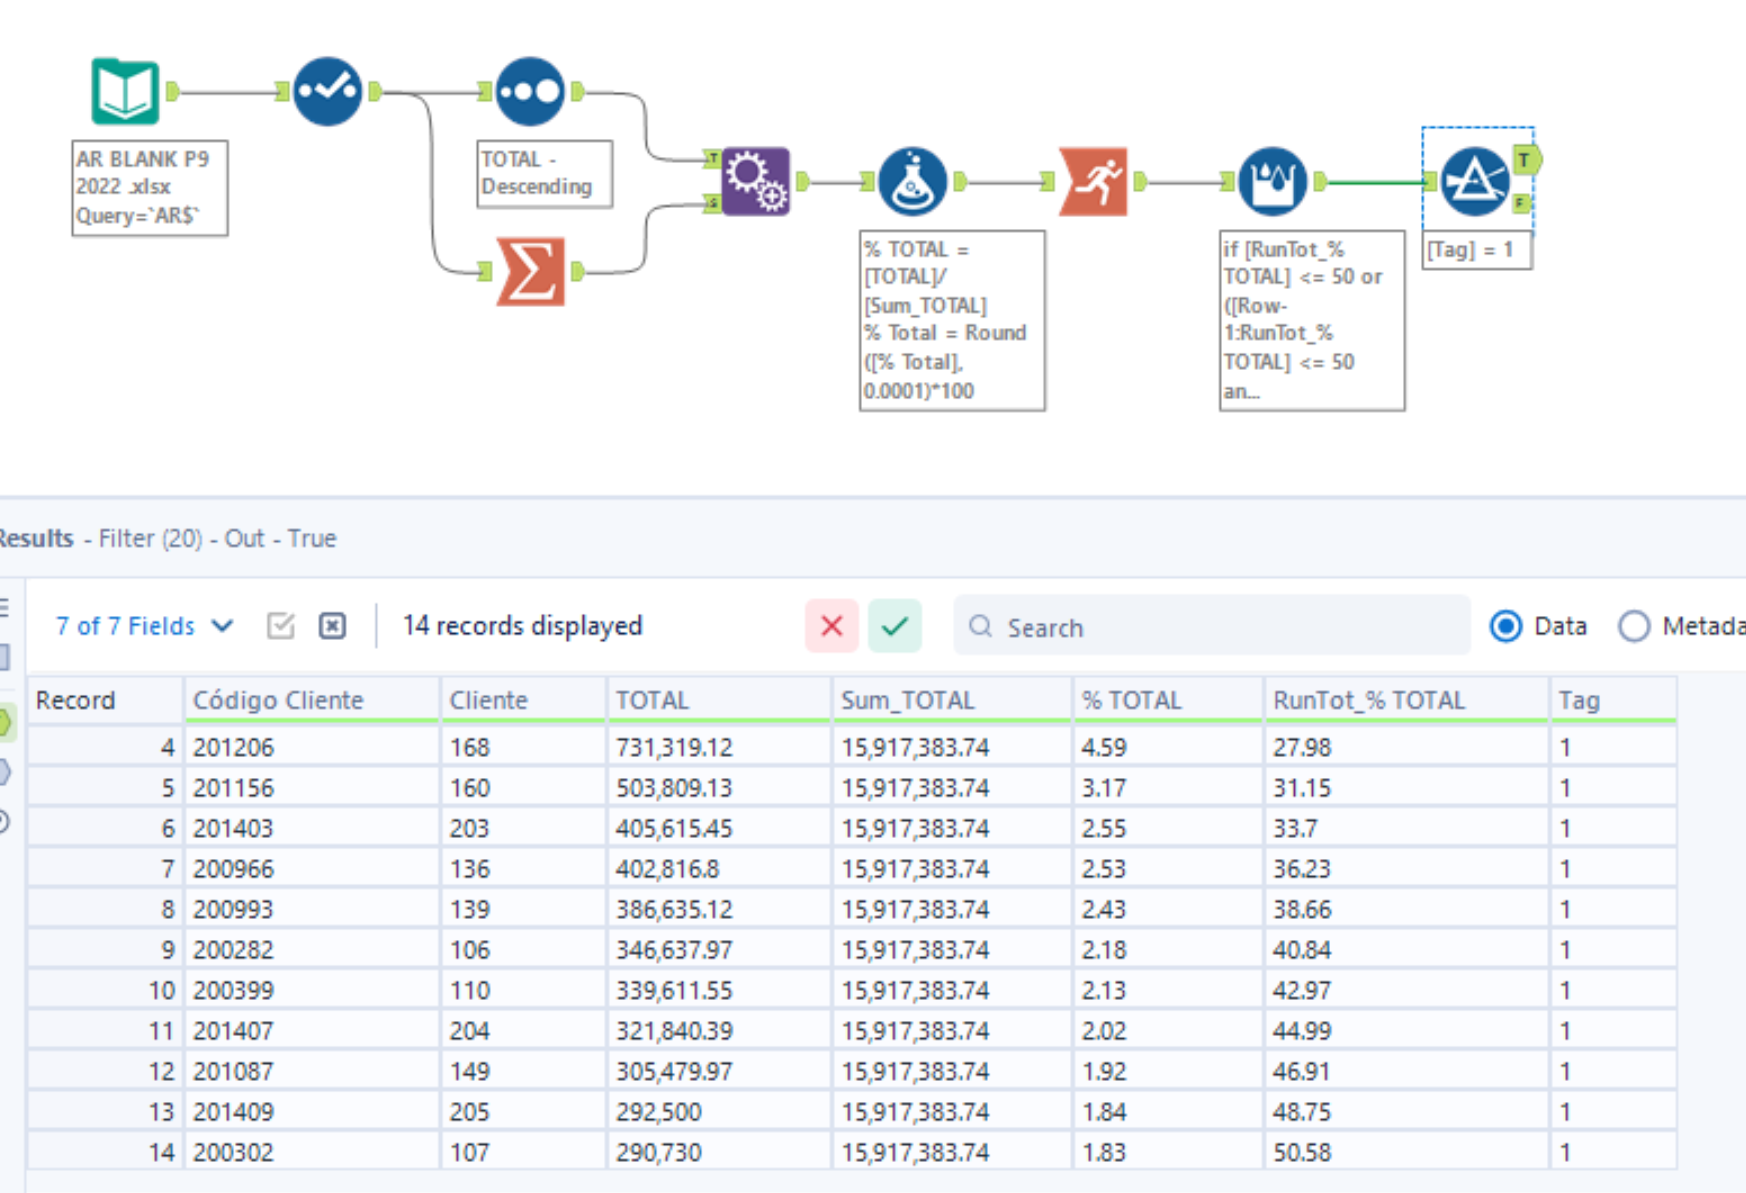Toggle the cell viewer checkbox icon
1746x1193 pixels.
click(x=281, y=625)
